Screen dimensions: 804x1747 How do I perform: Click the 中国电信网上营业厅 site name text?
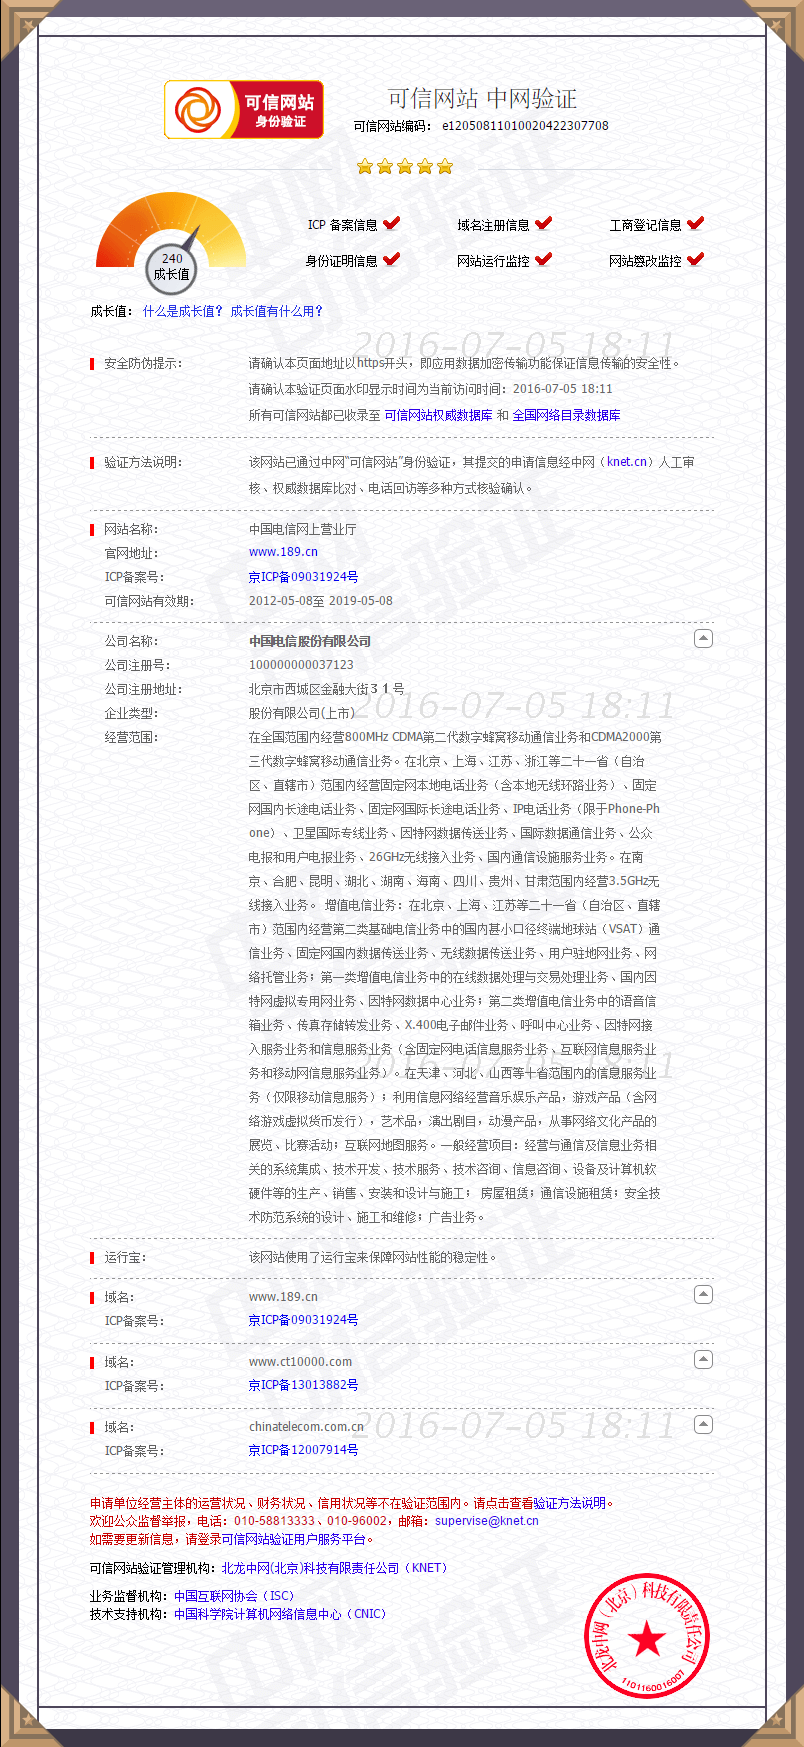tap(302, 529)
